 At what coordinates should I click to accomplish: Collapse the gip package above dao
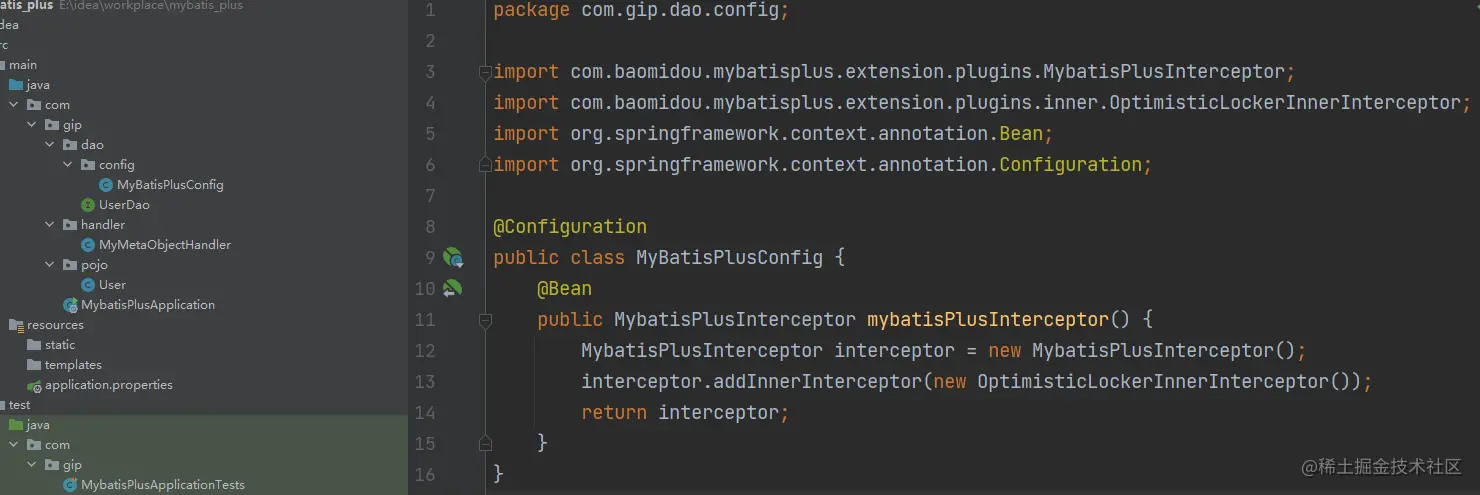point(32,125)
